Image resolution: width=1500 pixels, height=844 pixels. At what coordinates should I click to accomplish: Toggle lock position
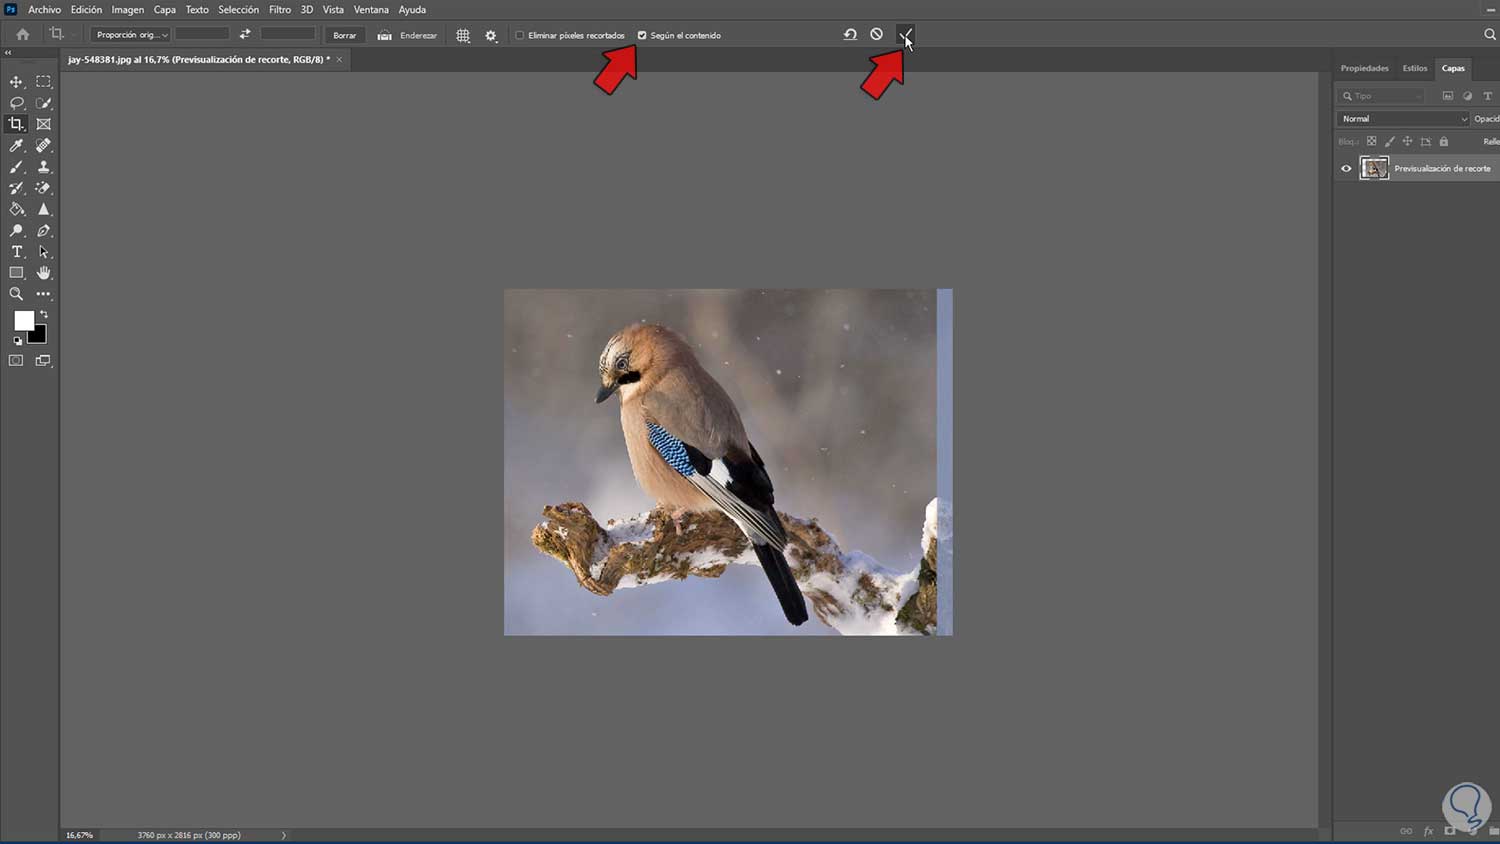tap(1407, 141)
